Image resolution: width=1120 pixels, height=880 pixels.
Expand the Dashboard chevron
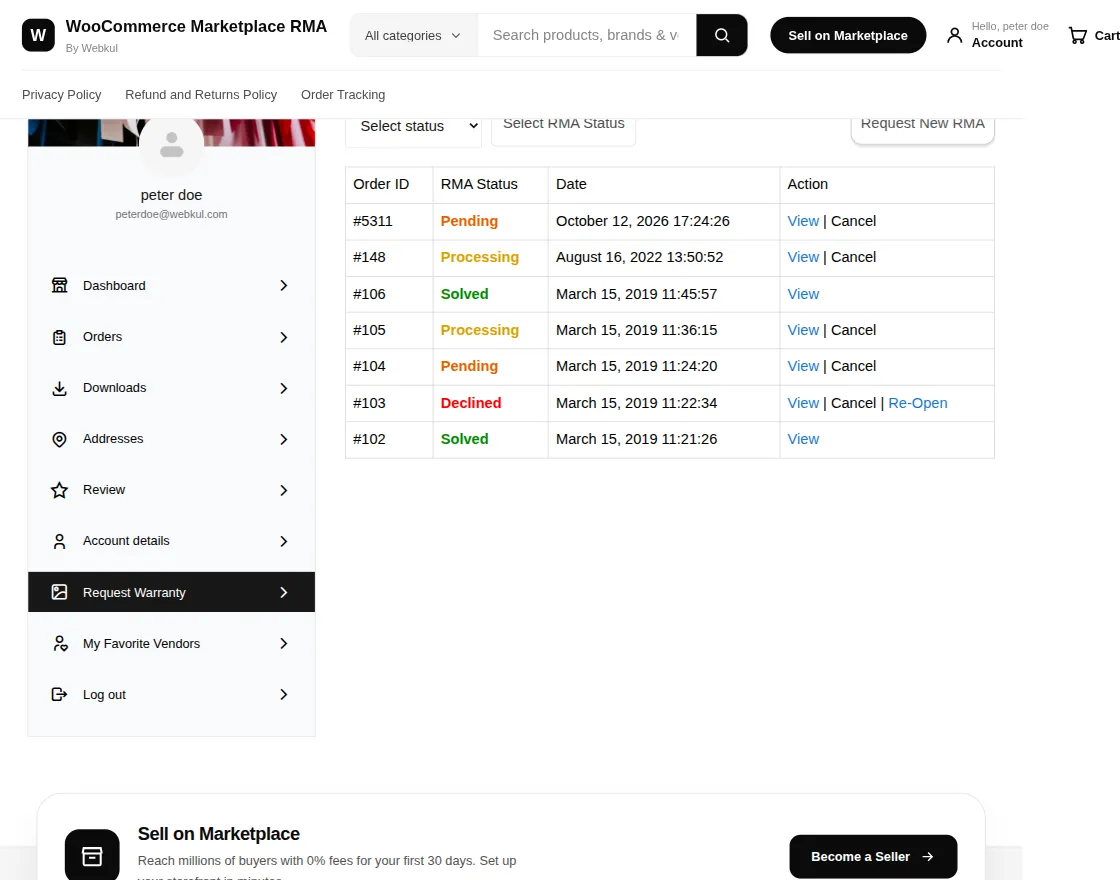[284, 286]
